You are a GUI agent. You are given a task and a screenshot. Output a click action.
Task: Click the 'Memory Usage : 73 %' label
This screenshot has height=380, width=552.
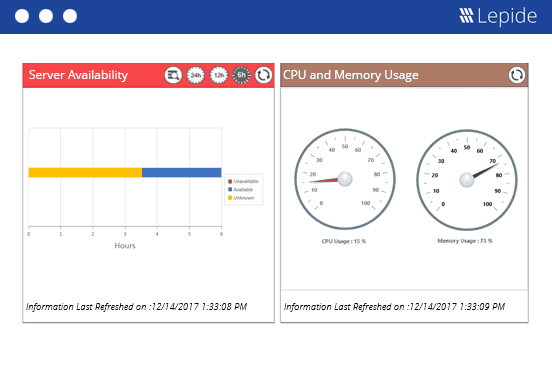click(x=465, y=241)
